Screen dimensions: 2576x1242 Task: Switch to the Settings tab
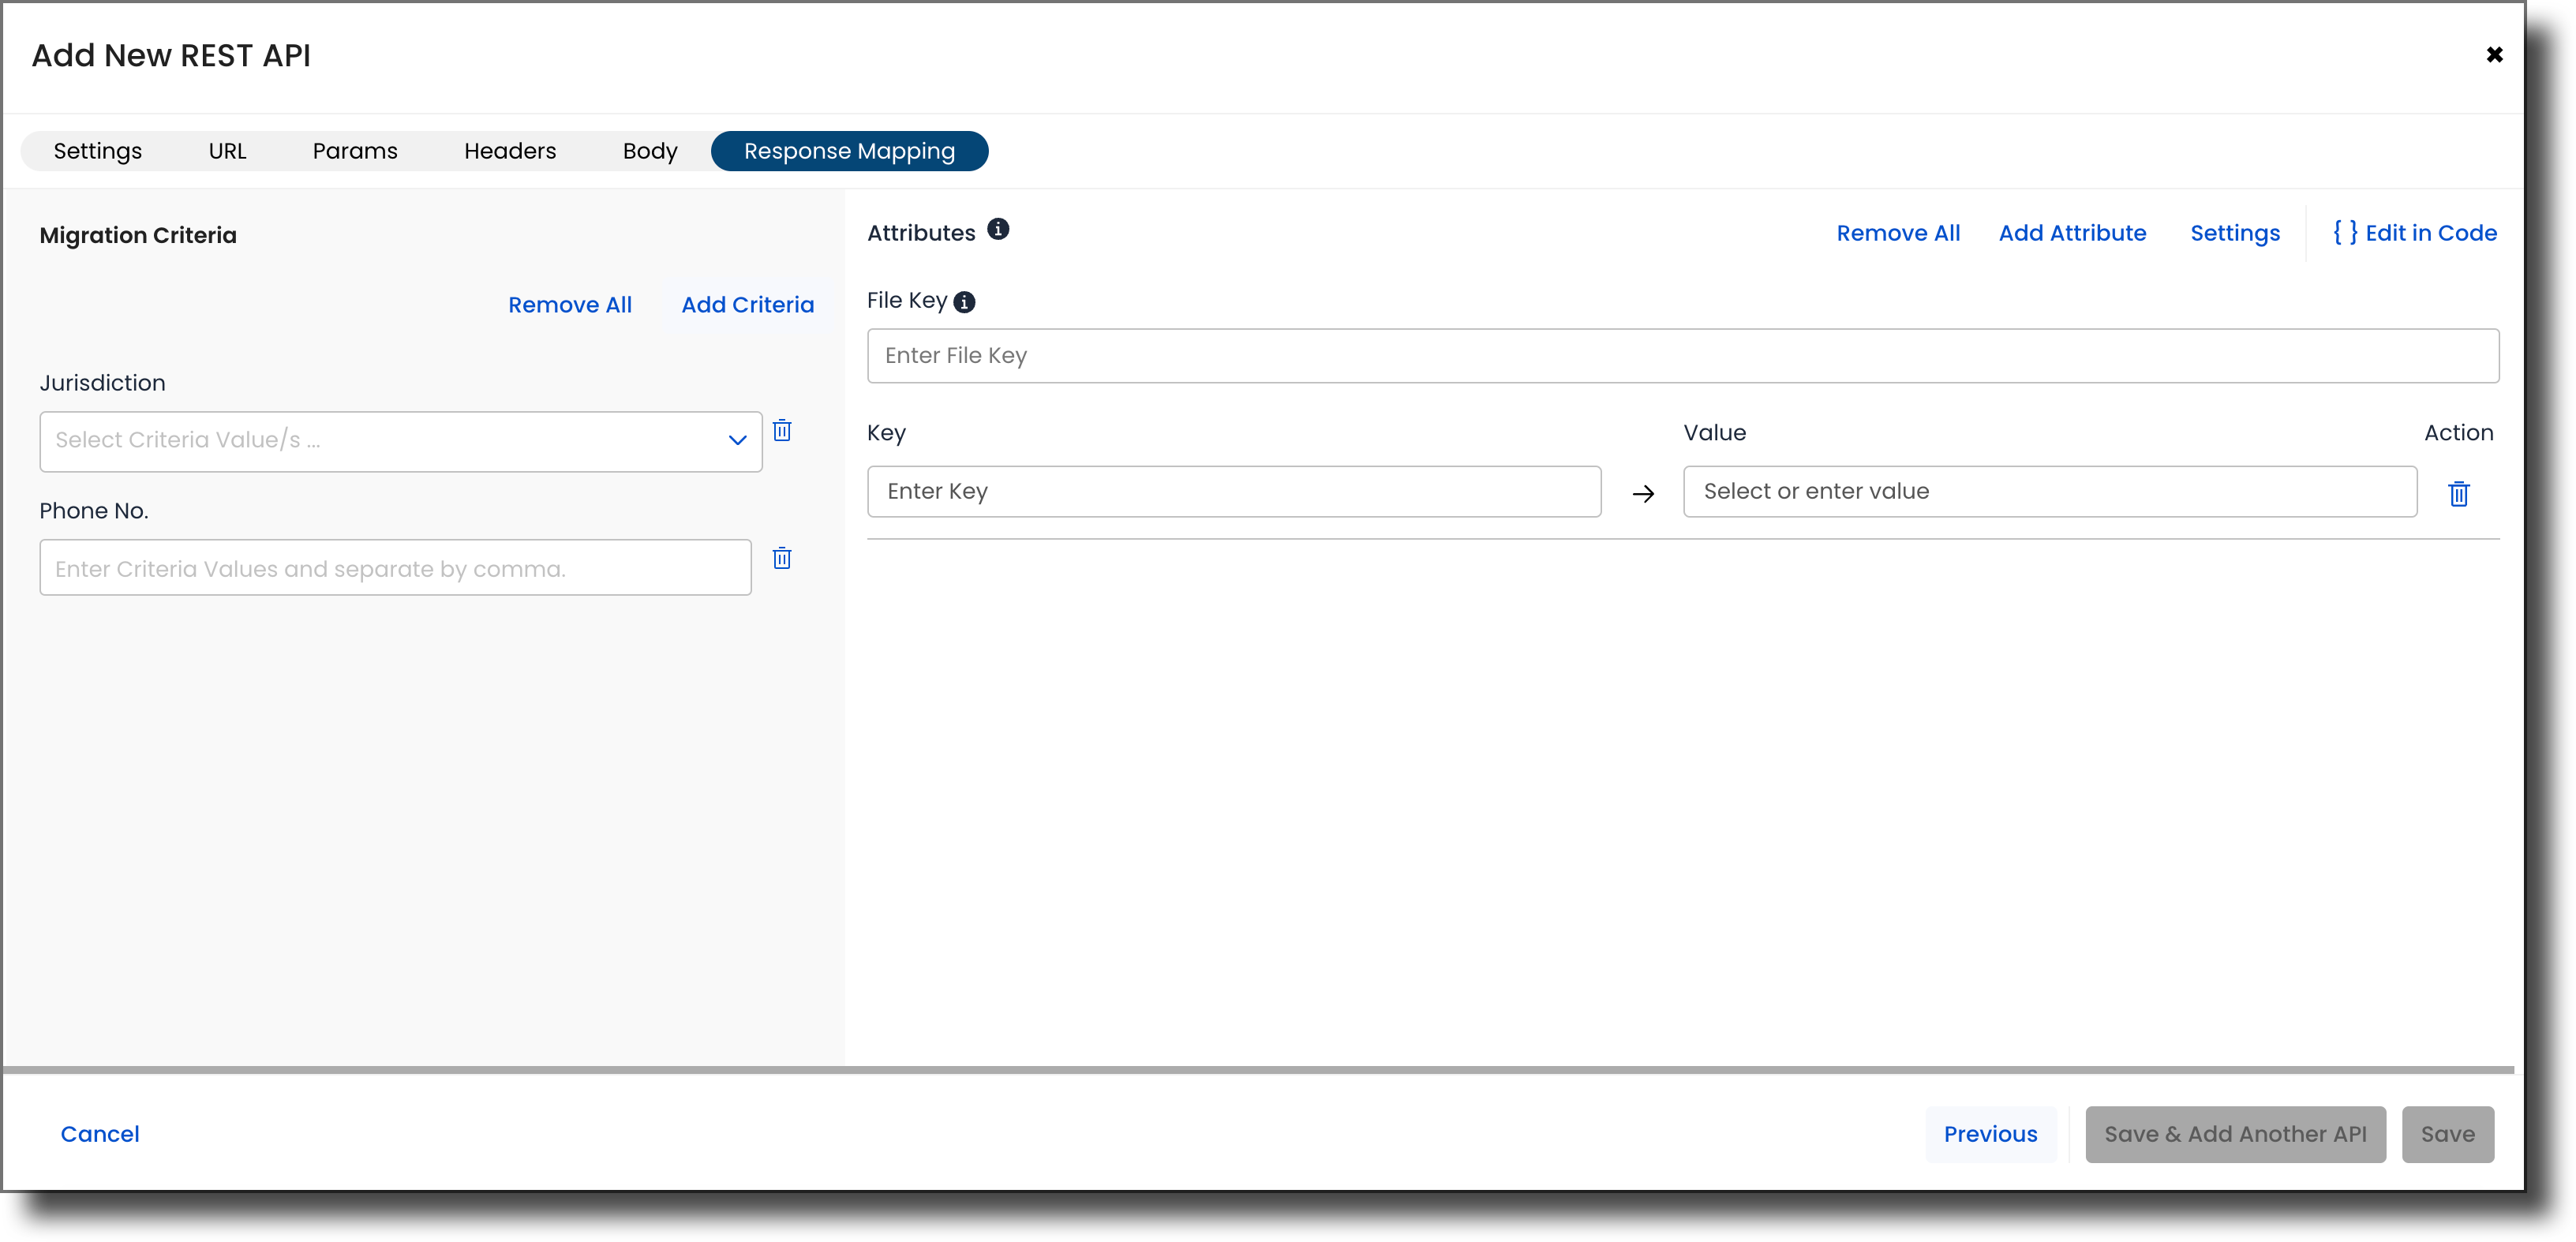click(x=98, y=151)
